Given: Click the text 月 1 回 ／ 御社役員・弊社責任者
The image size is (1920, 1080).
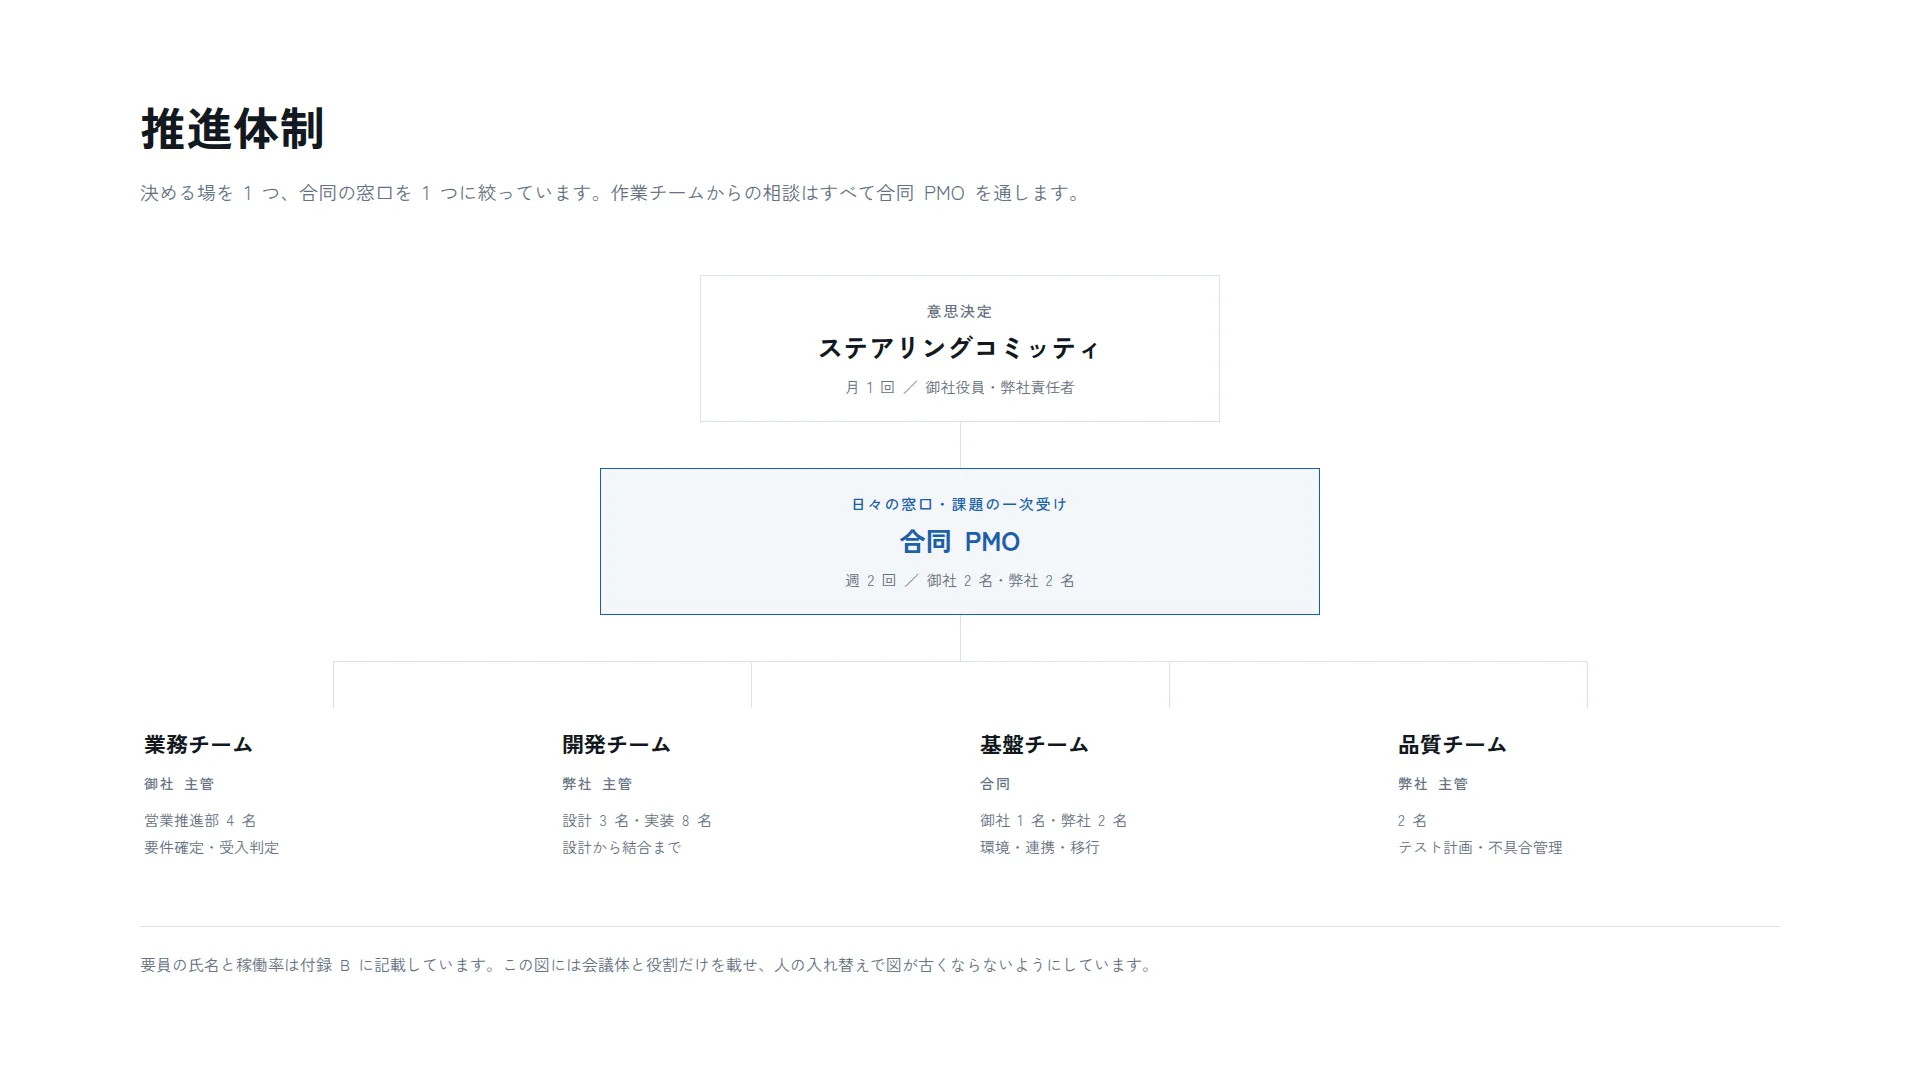Looking at the screenshot, I should click(959, 388).
